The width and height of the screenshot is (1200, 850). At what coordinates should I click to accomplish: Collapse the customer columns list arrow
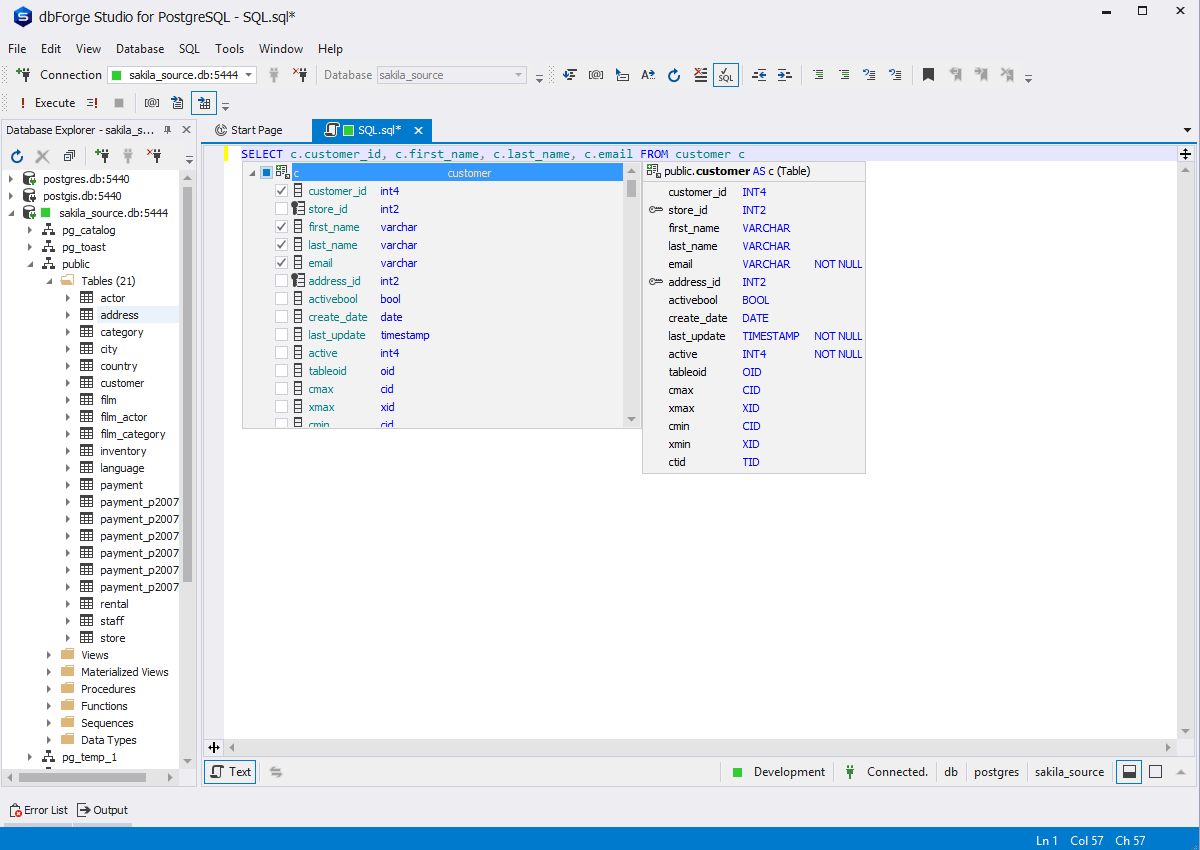tap(251, 173)
